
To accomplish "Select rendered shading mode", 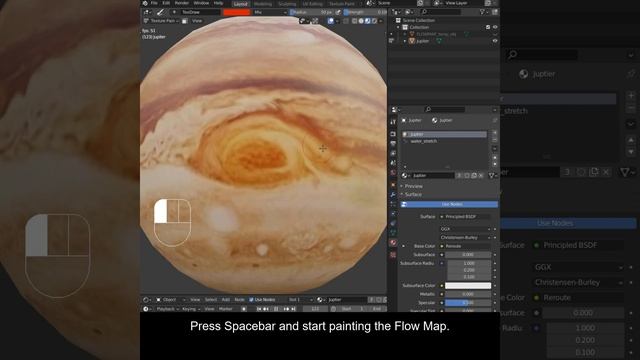I will click(374, 21).
